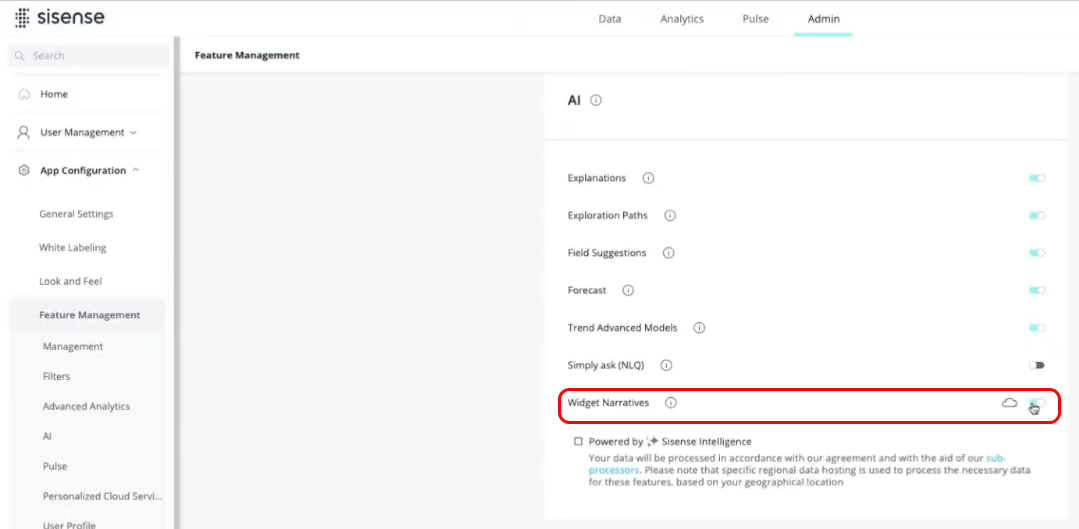Turn off the Field Suggestions switch
This screenshot has height=529, width=1079.
(x=1036, y=253)
